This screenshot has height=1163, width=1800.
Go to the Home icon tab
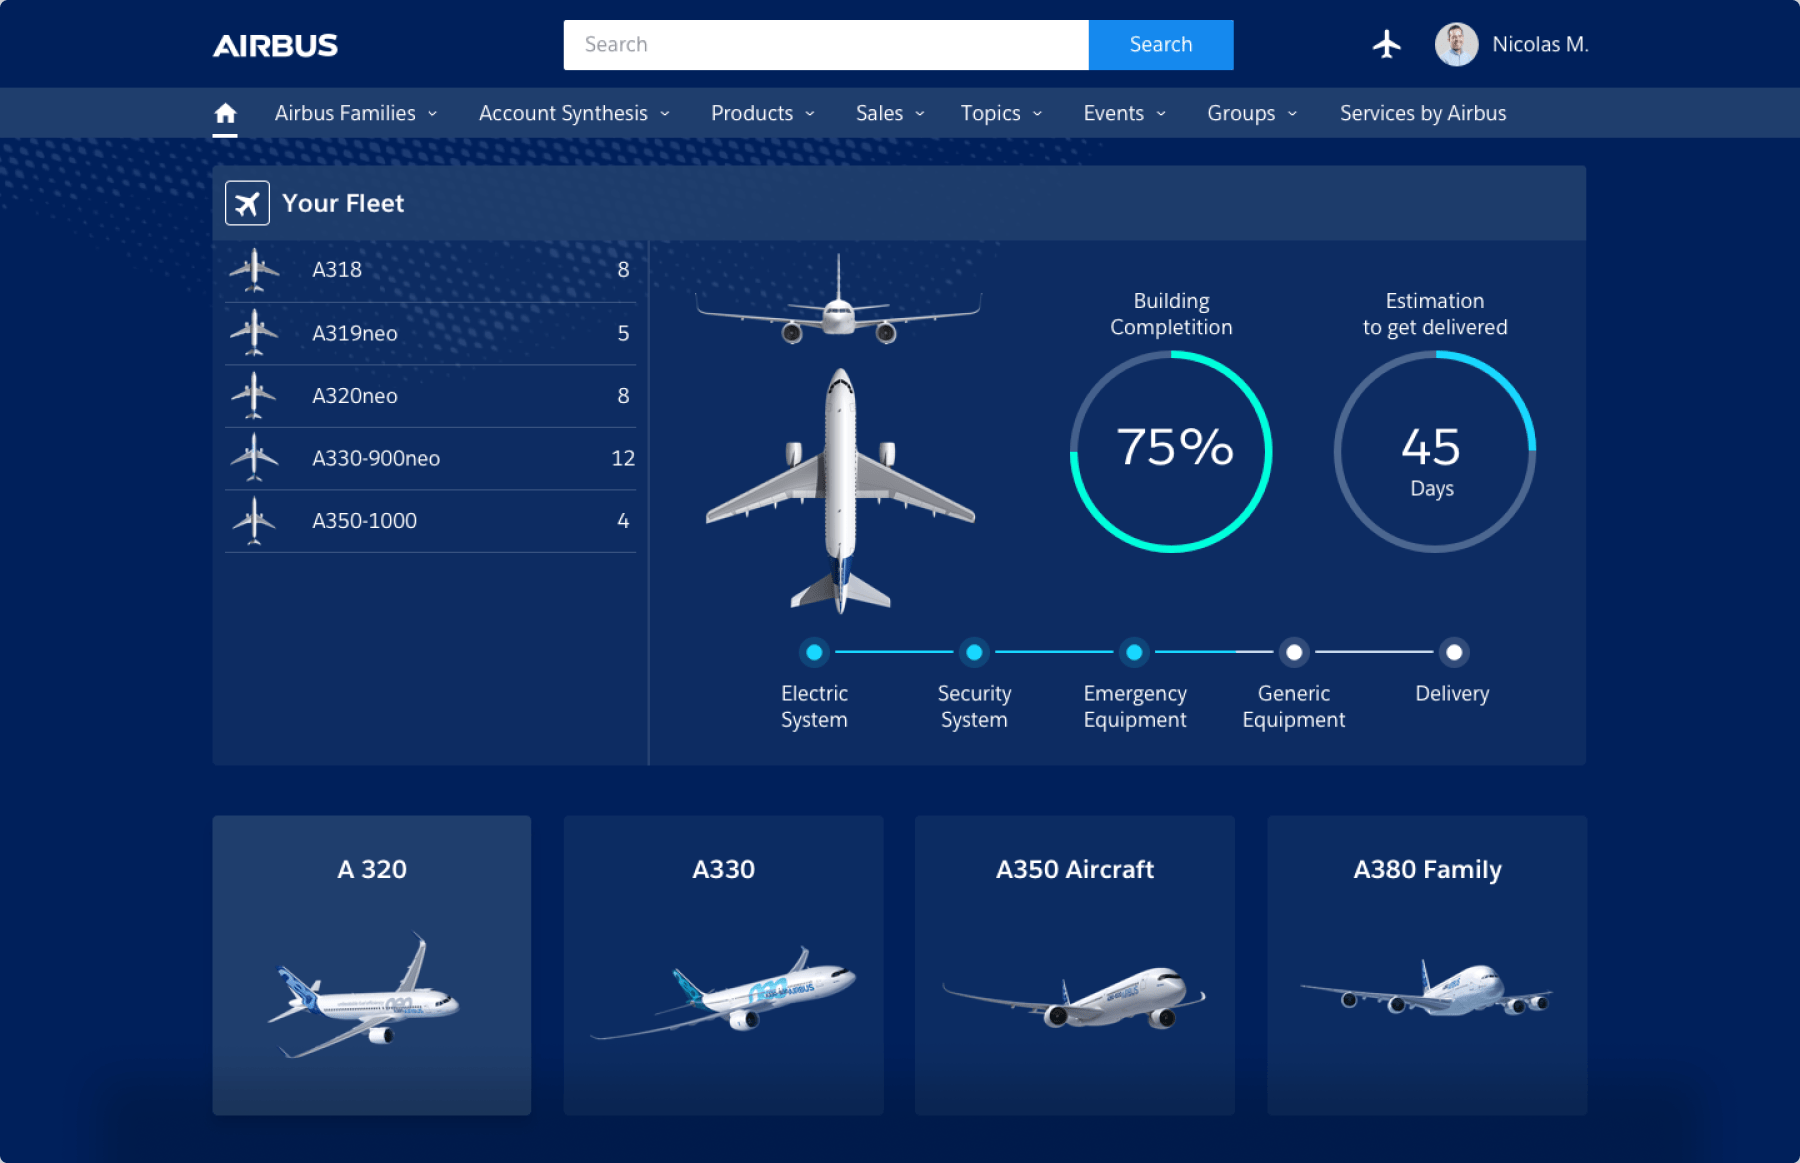(225, 113)
